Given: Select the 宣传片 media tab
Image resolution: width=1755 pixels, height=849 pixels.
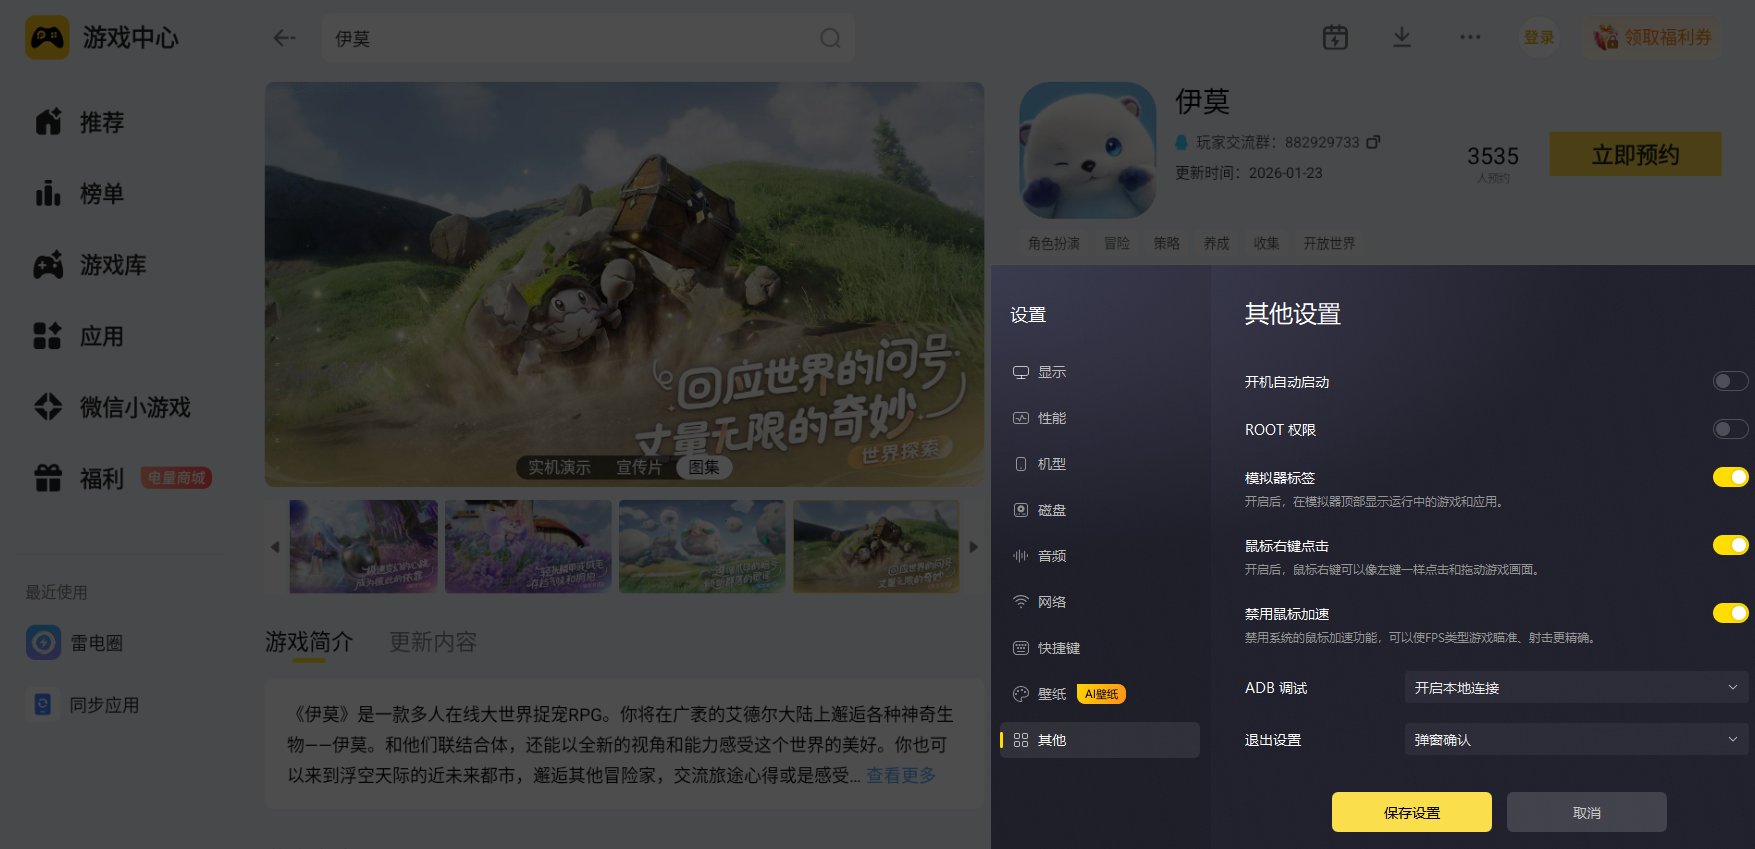Looking at the screenshot, I should [x=639, y=467].
